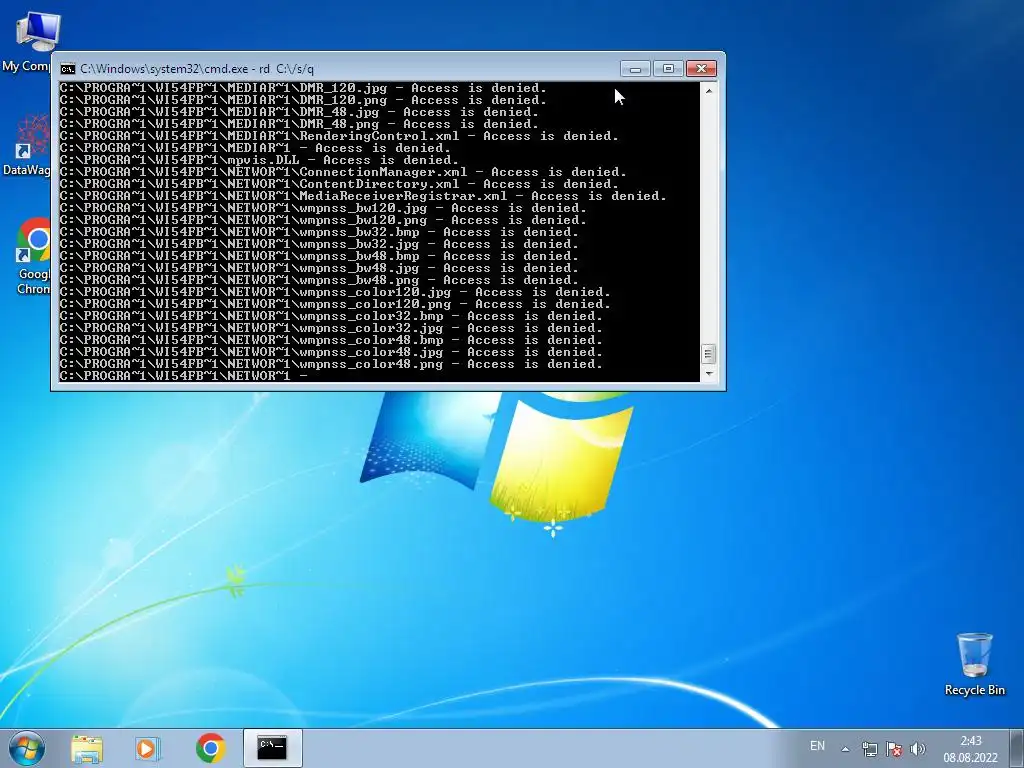The height and width of the screenshot is (768, 1024).
Task: Click the wmpnss_bw32.bmp line
Action: (x=319, y=232)
